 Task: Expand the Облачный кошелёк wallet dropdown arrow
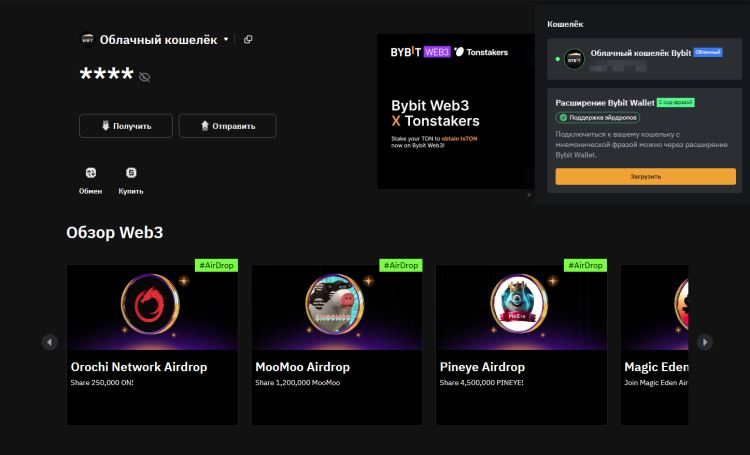(x=226, y=39)
